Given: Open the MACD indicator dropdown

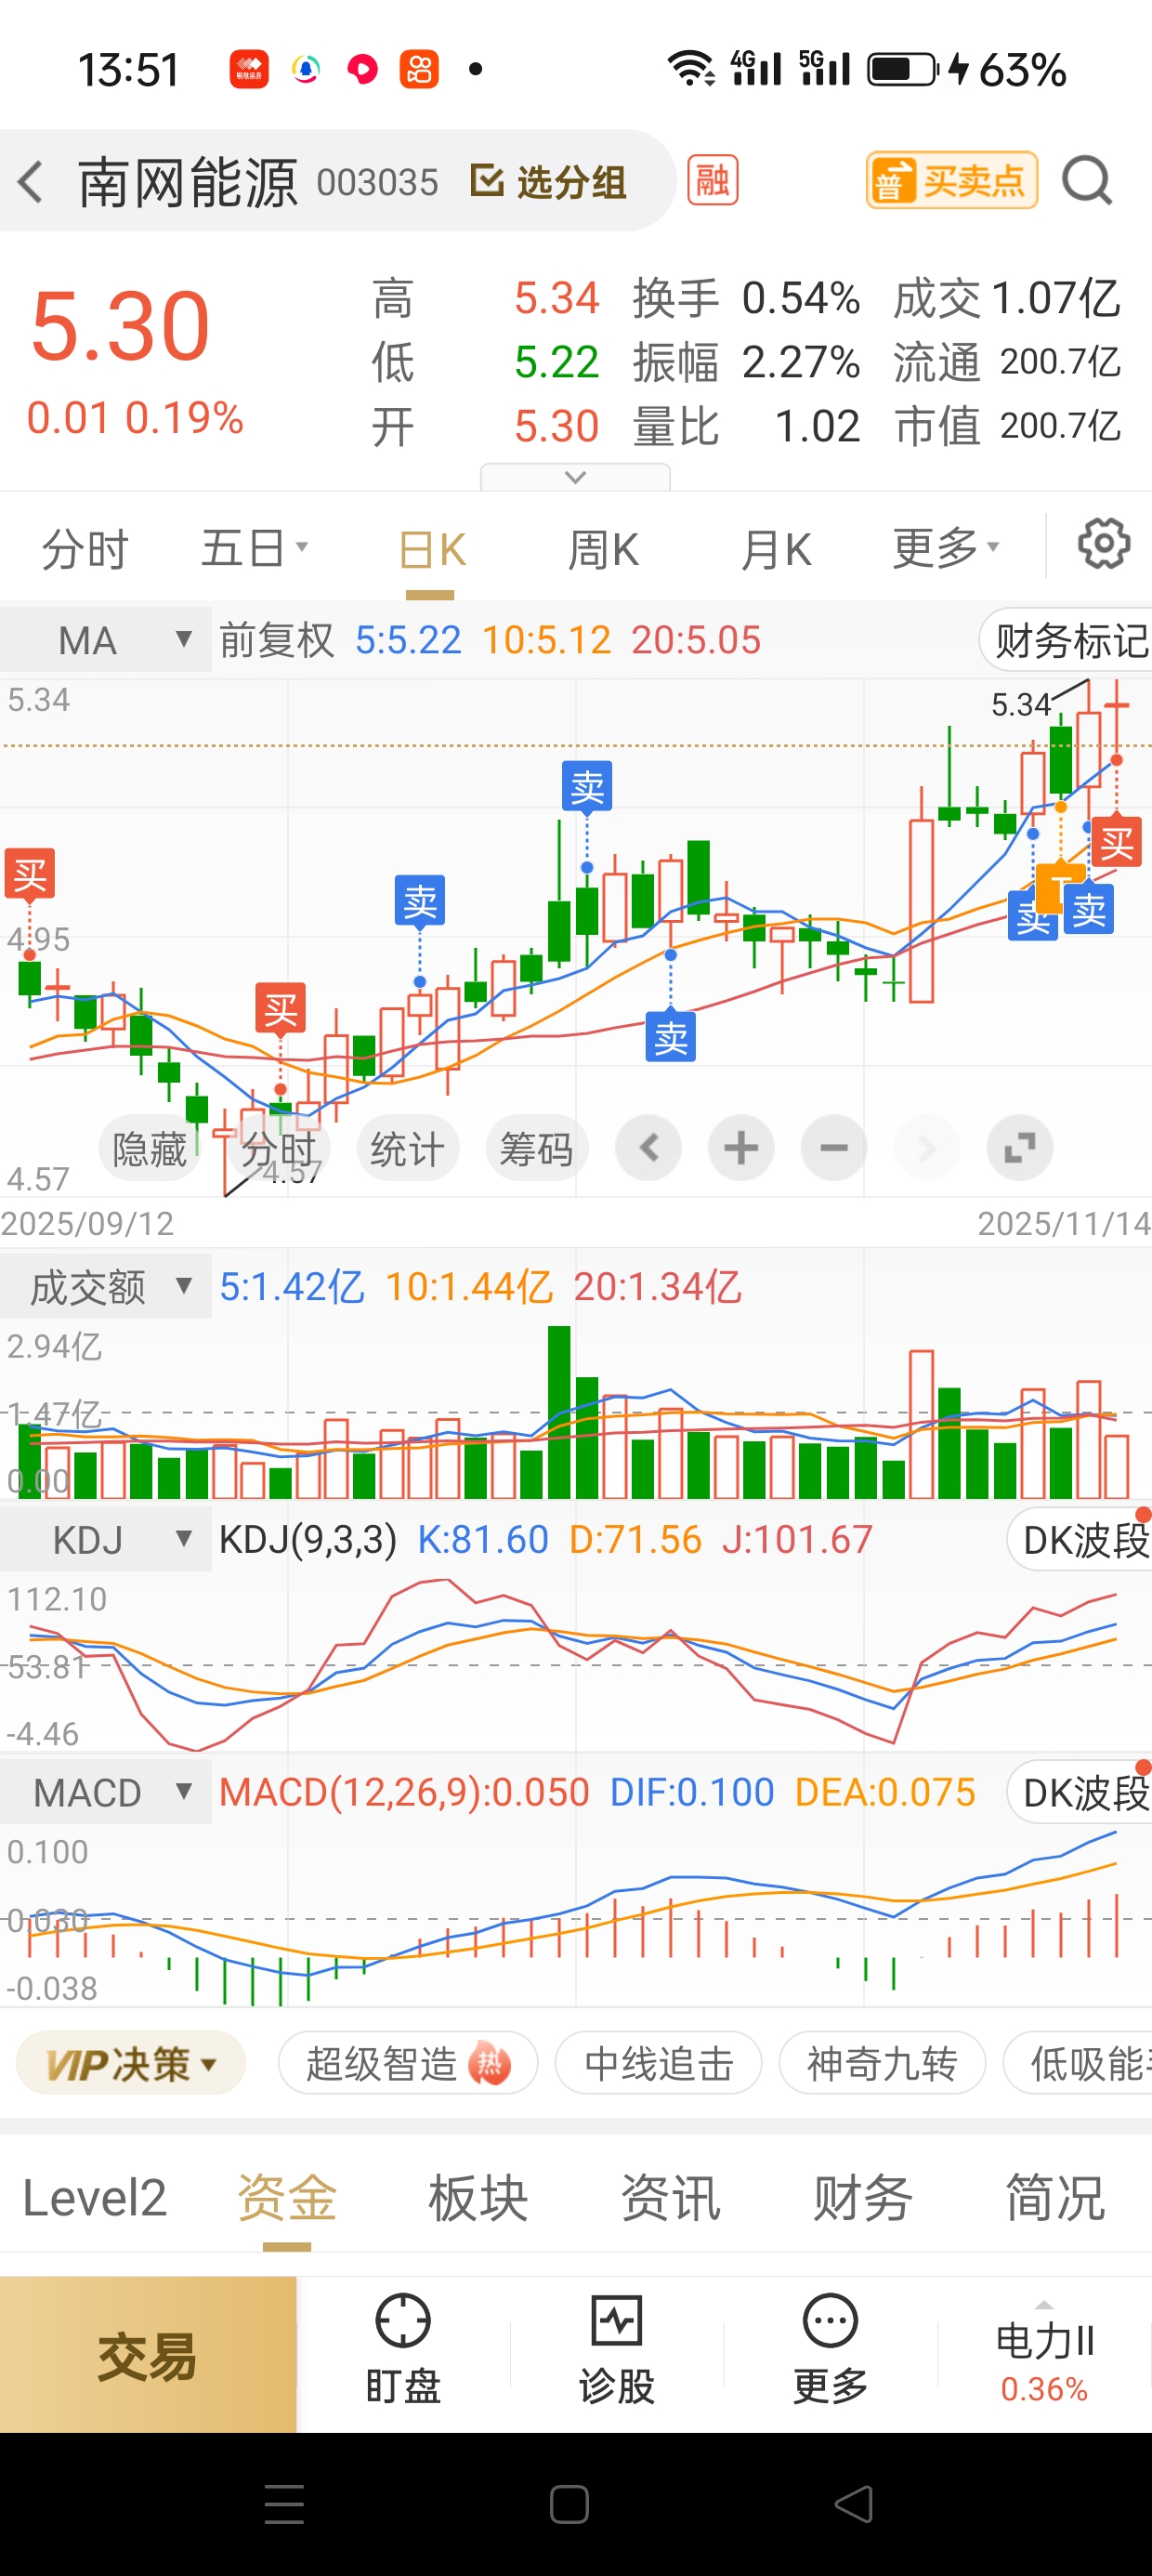Looking at the screenshot, I should (x=106, y=1792).
